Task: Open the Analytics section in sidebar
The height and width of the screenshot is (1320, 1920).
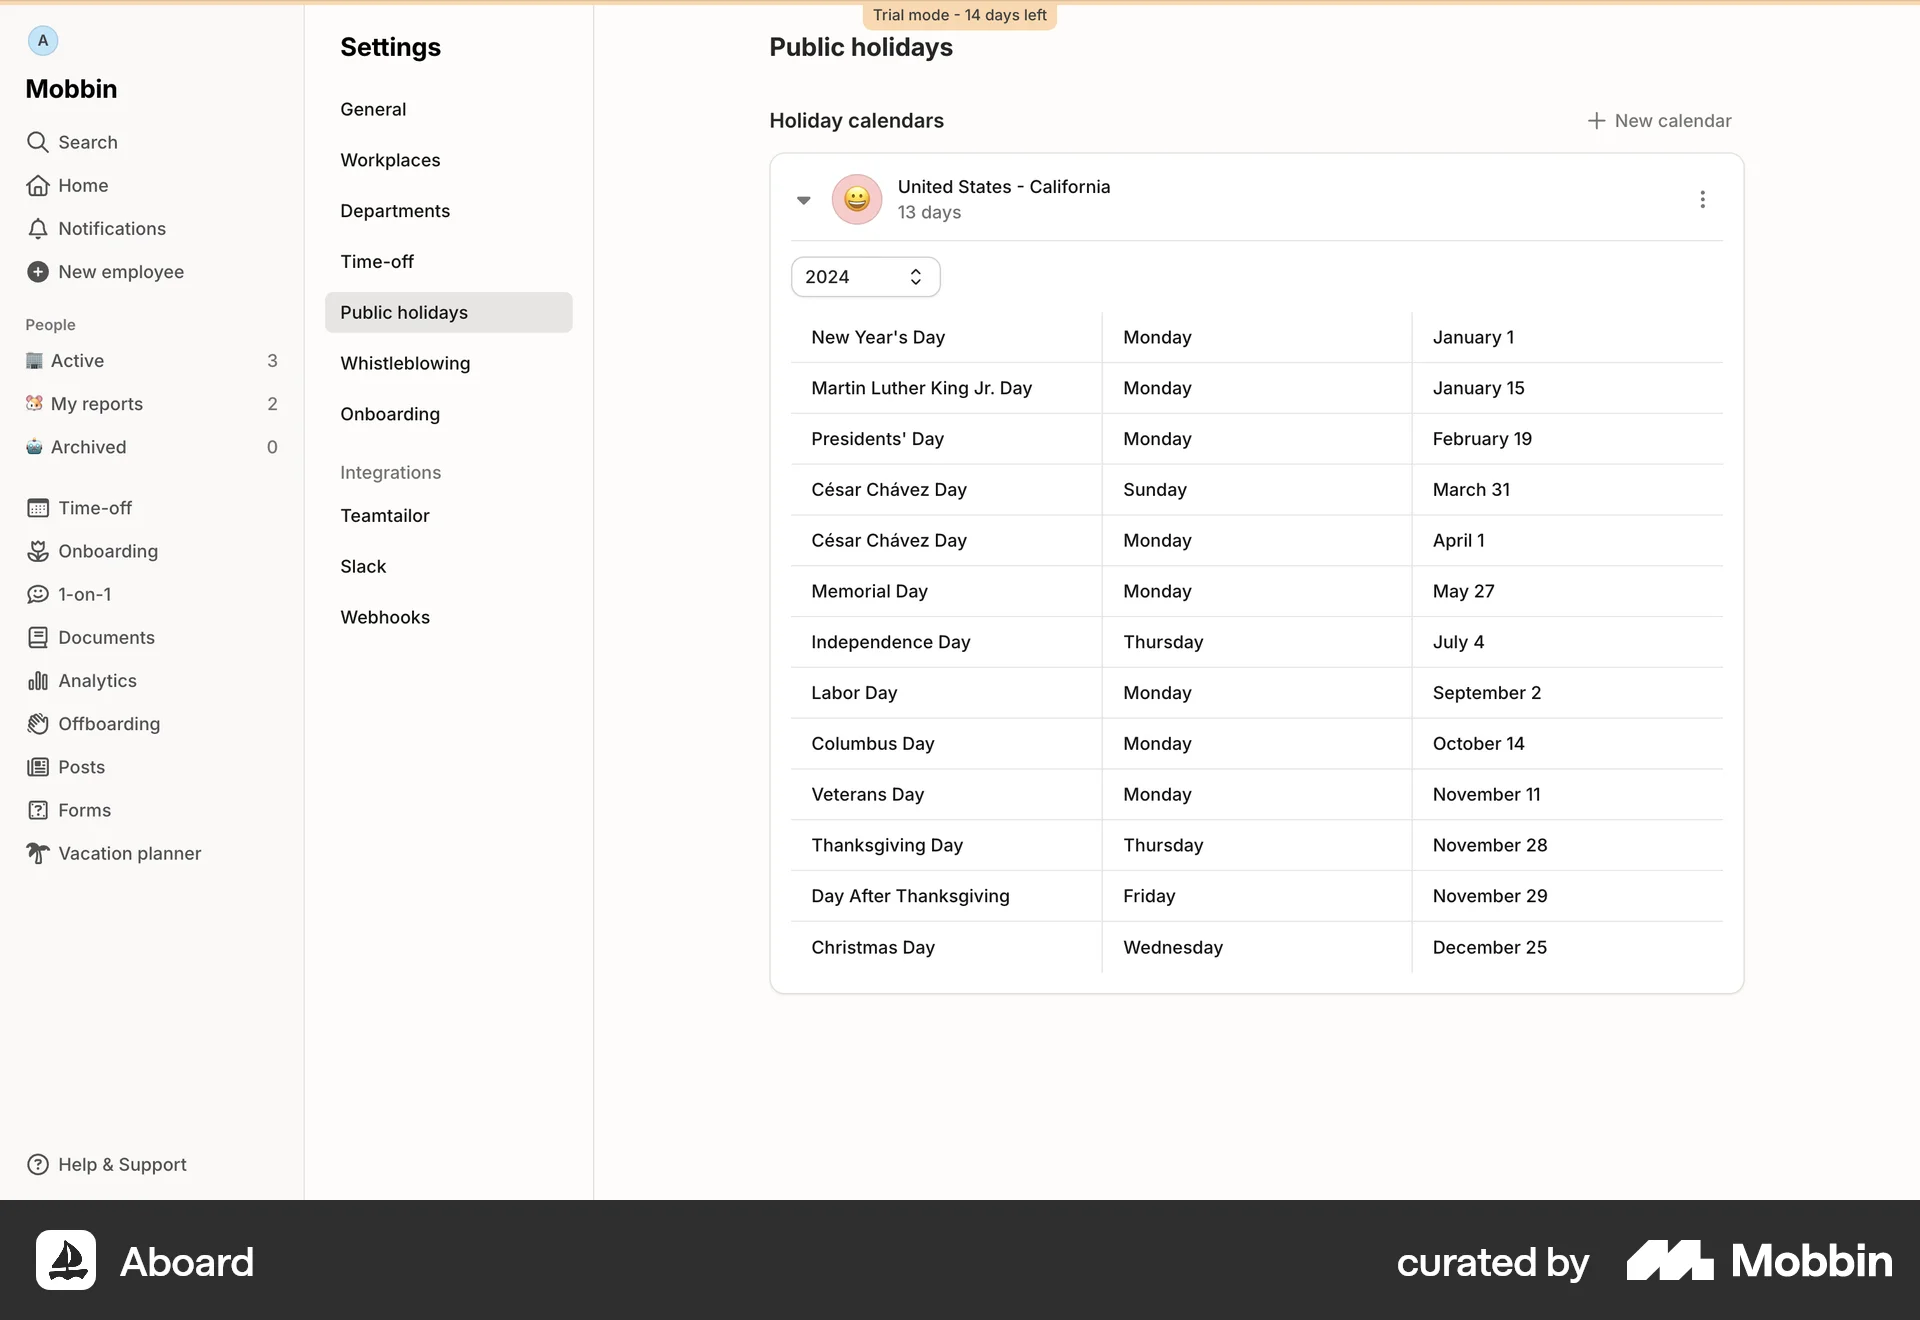Action: tap(97, 680)
